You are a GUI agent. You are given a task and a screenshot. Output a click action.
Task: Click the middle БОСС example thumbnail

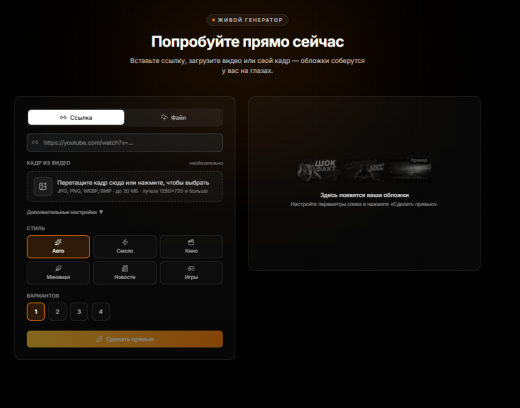pos(364,170)
